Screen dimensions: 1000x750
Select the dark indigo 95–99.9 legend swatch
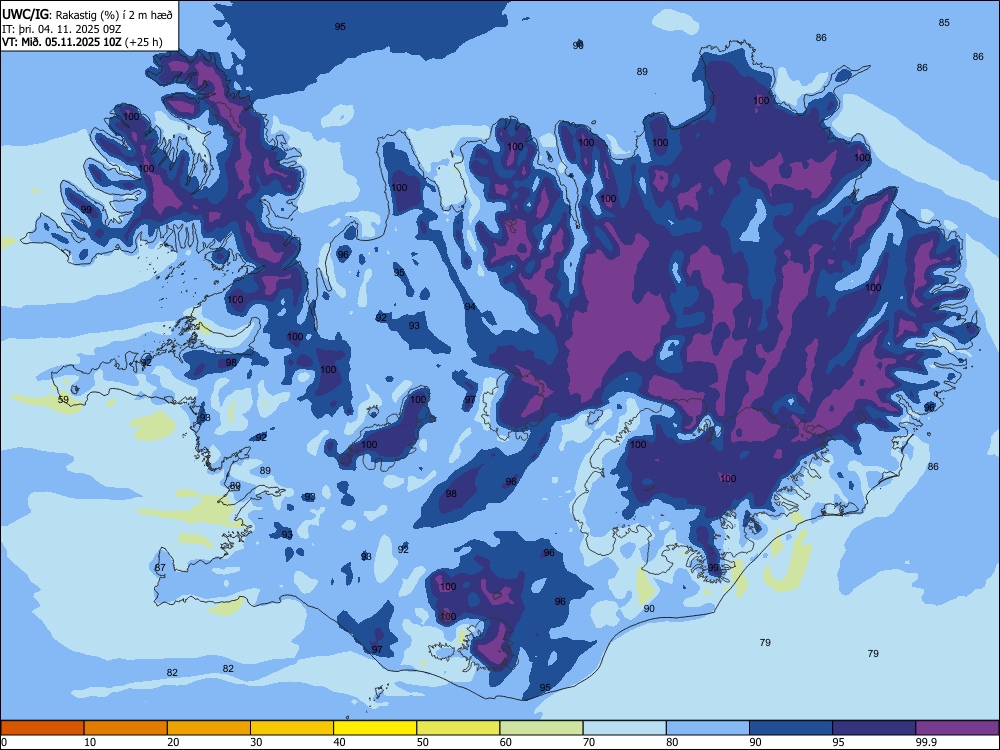(x=874, y=728)
